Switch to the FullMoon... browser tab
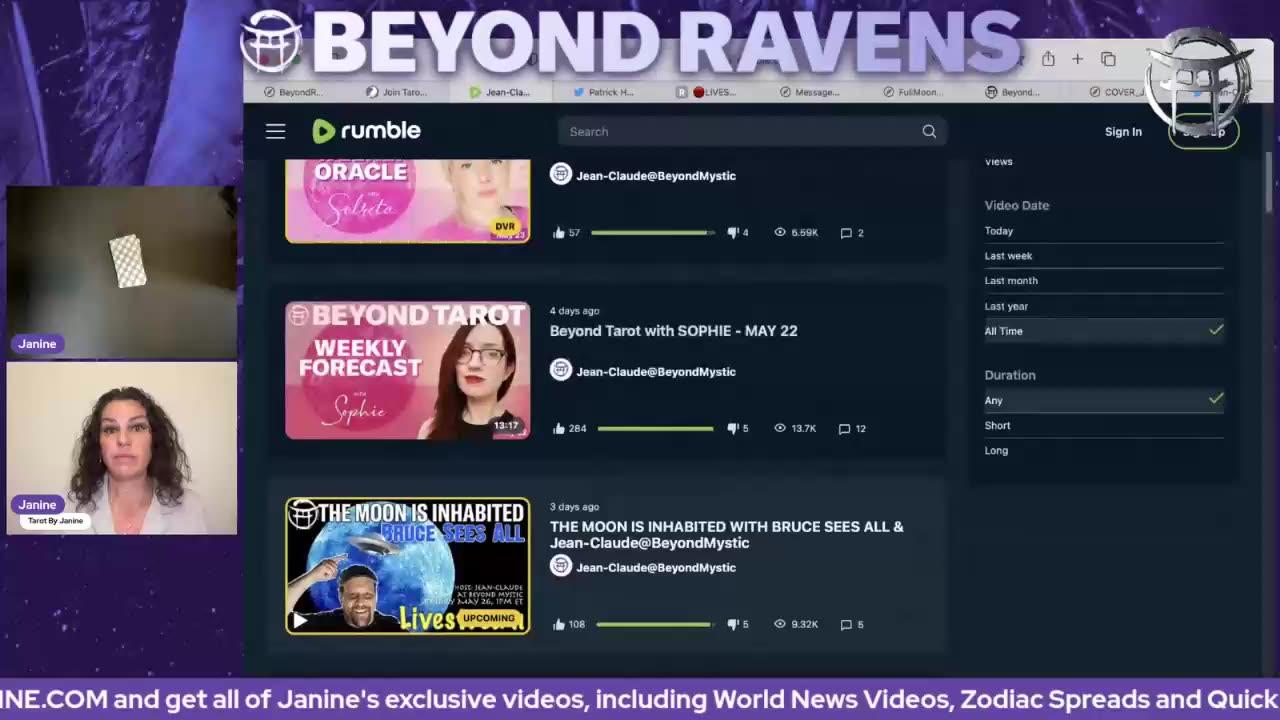Screen dimensions: 1280x720 point(914,92)
